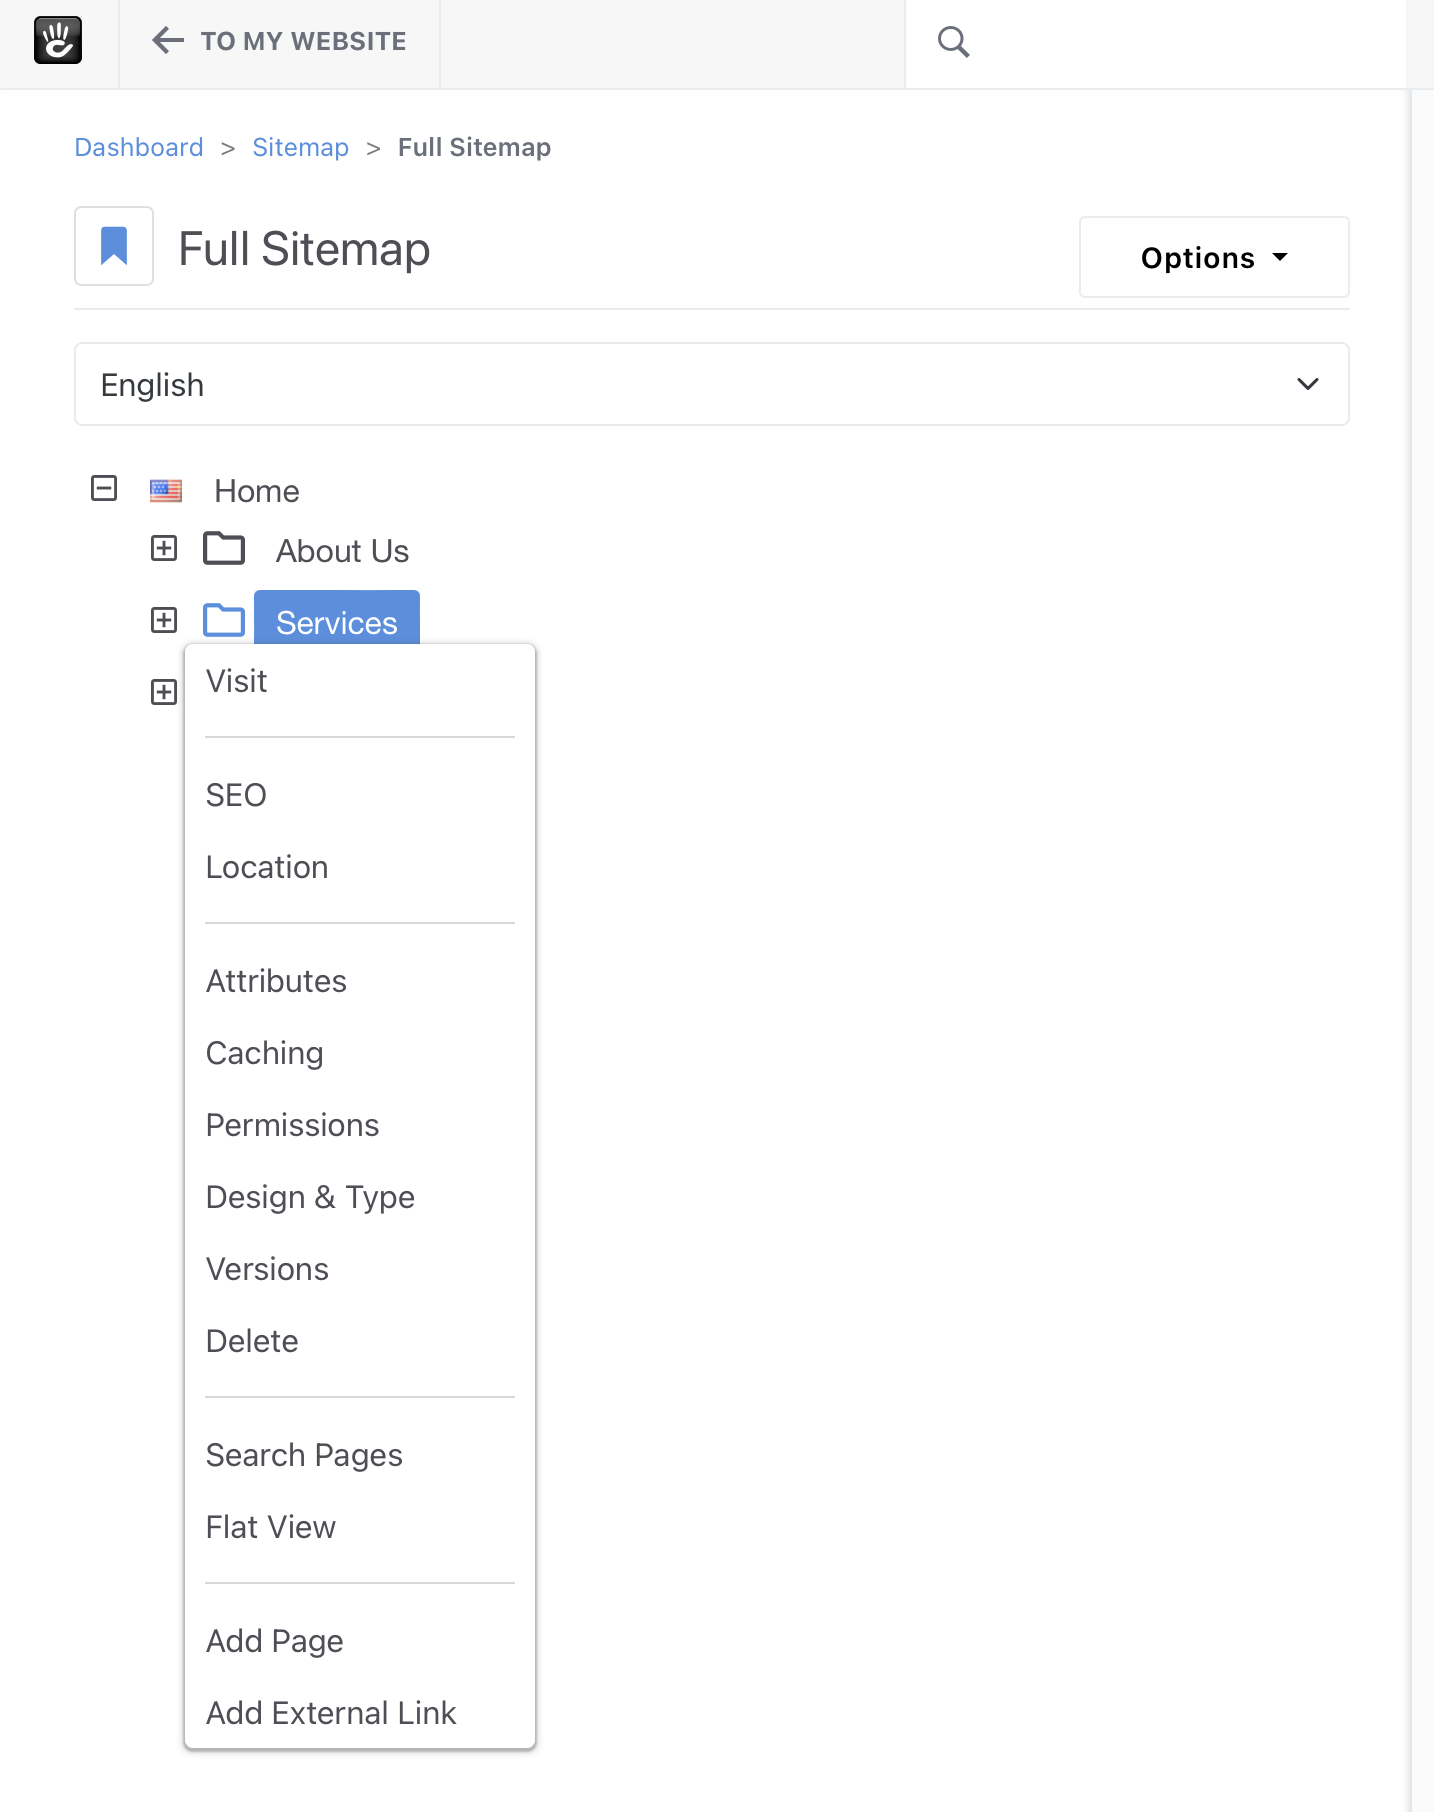Open the Options dropdown button

pos(1214,257)
